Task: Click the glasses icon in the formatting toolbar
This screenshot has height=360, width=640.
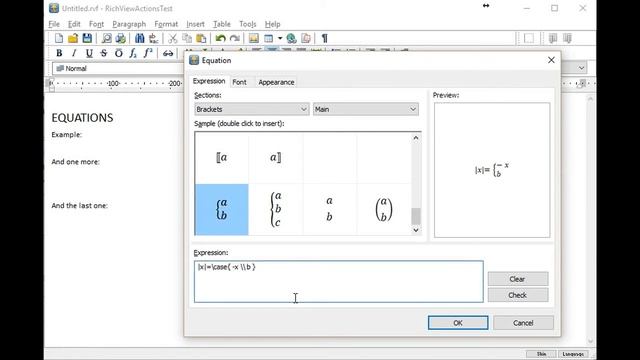Action: tap(168, 53)
